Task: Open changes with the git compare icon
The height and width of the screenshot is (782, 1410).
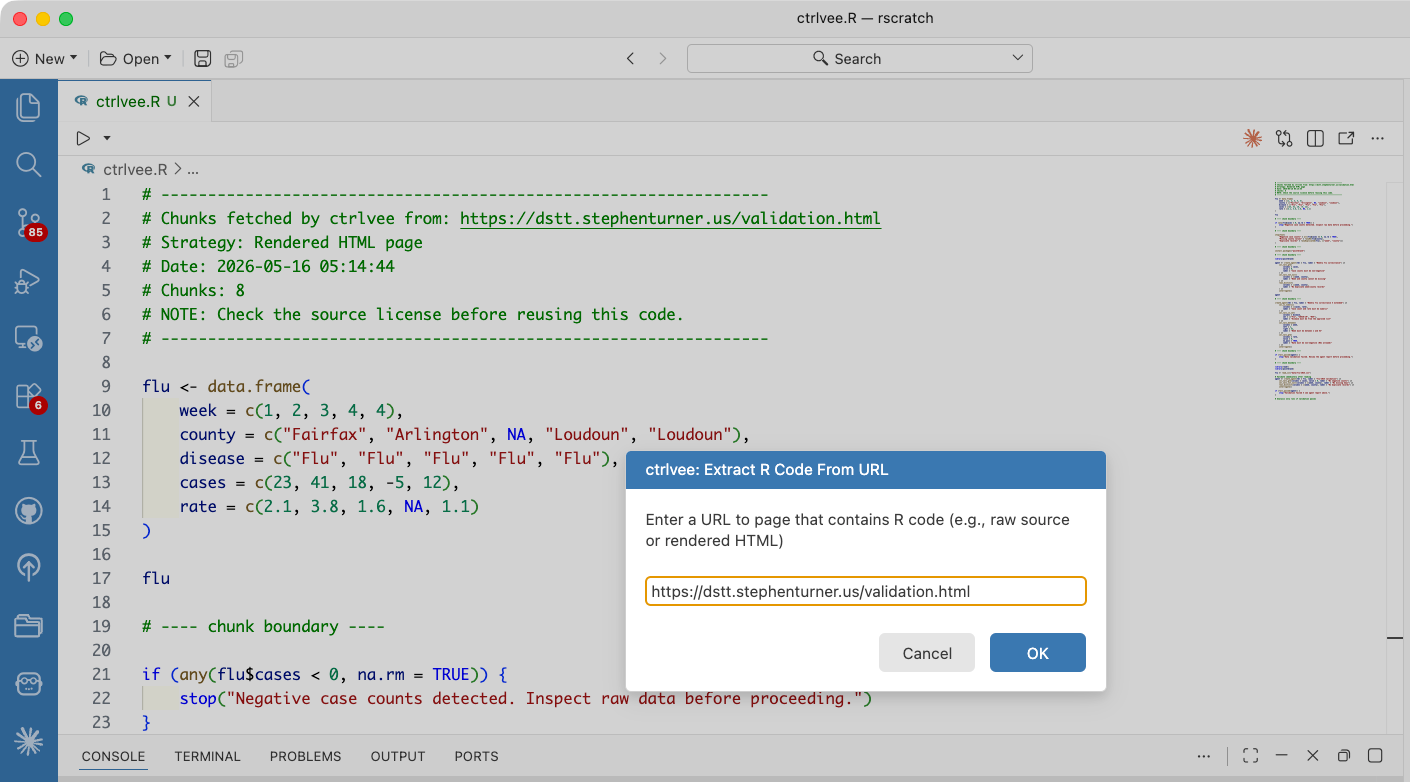Action: 1284,138
